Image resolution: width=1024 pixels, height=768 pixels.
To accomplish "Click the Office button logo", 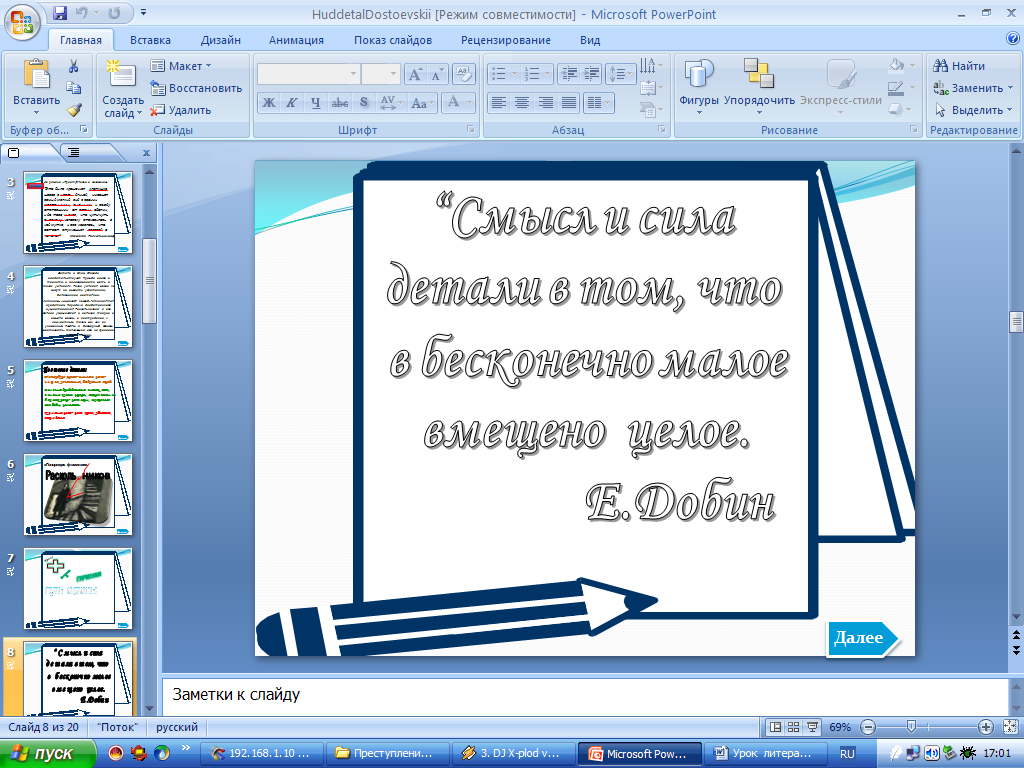I will [22, 23].
